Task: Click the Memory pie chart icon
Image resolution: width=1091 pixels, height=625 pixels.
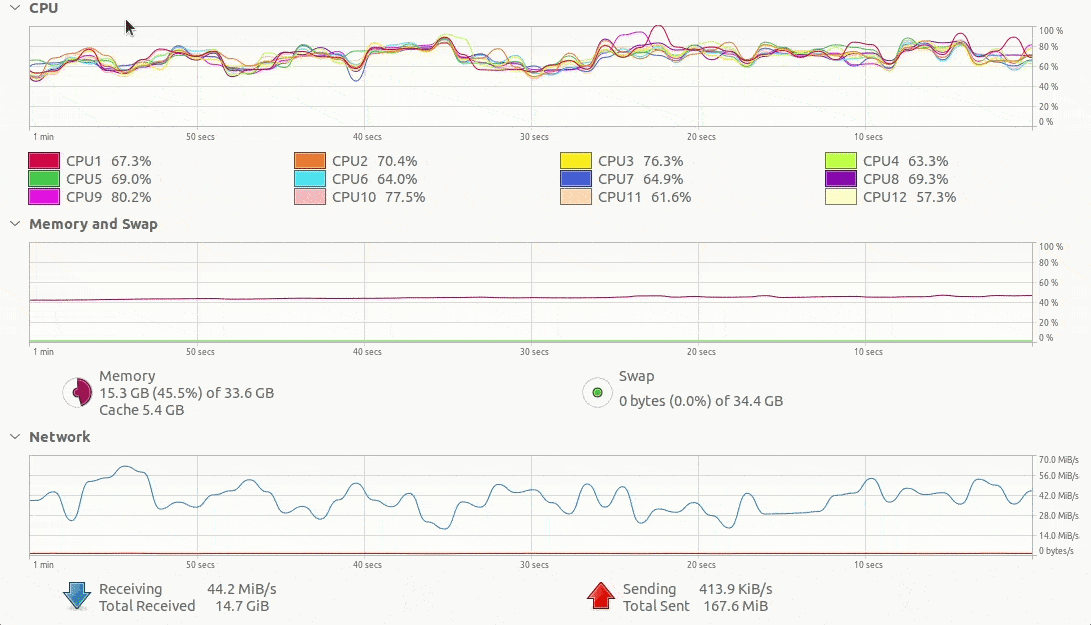Action: pyautogui.click(x=77, y=393)
